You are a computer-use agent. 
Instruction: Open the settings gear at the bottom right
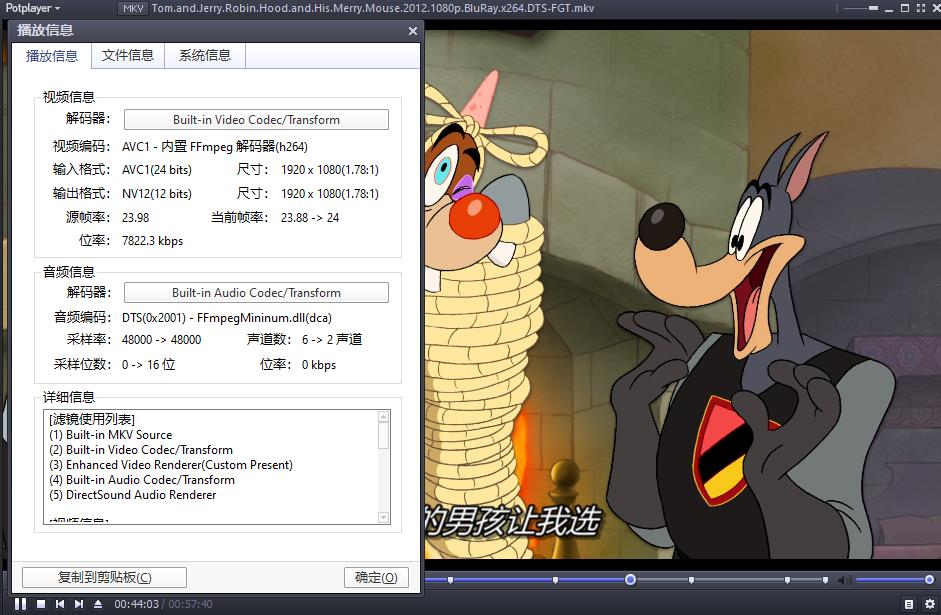[930, 604]
